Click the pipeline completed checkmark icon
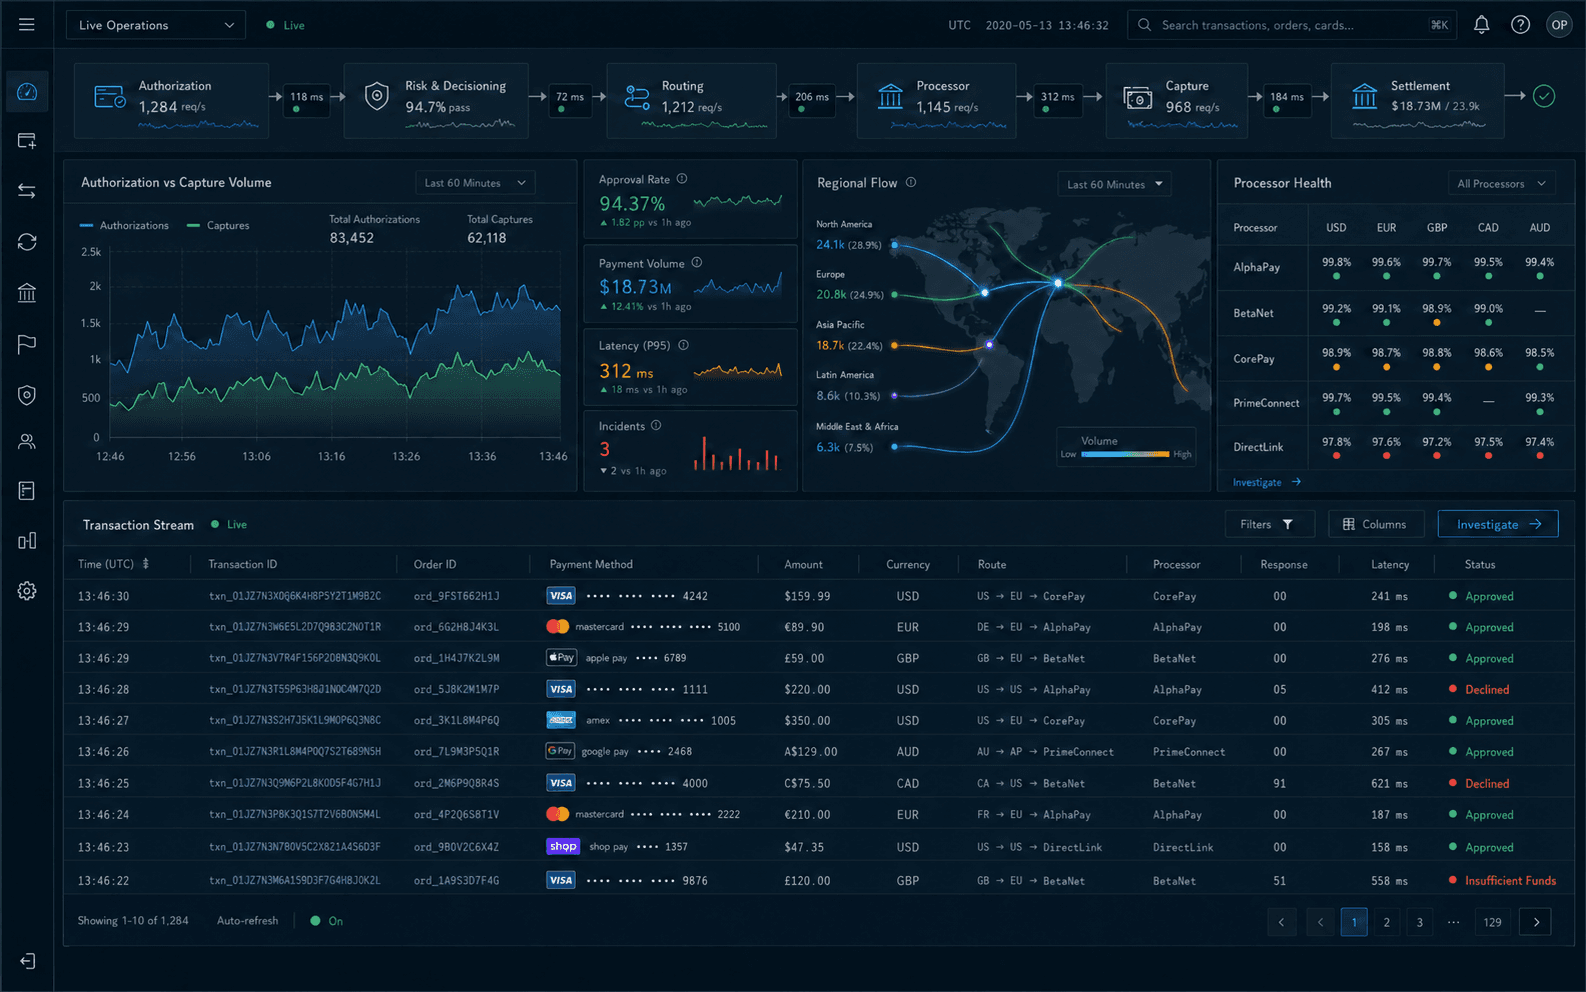The image size is (1586, 992). 1544,96
